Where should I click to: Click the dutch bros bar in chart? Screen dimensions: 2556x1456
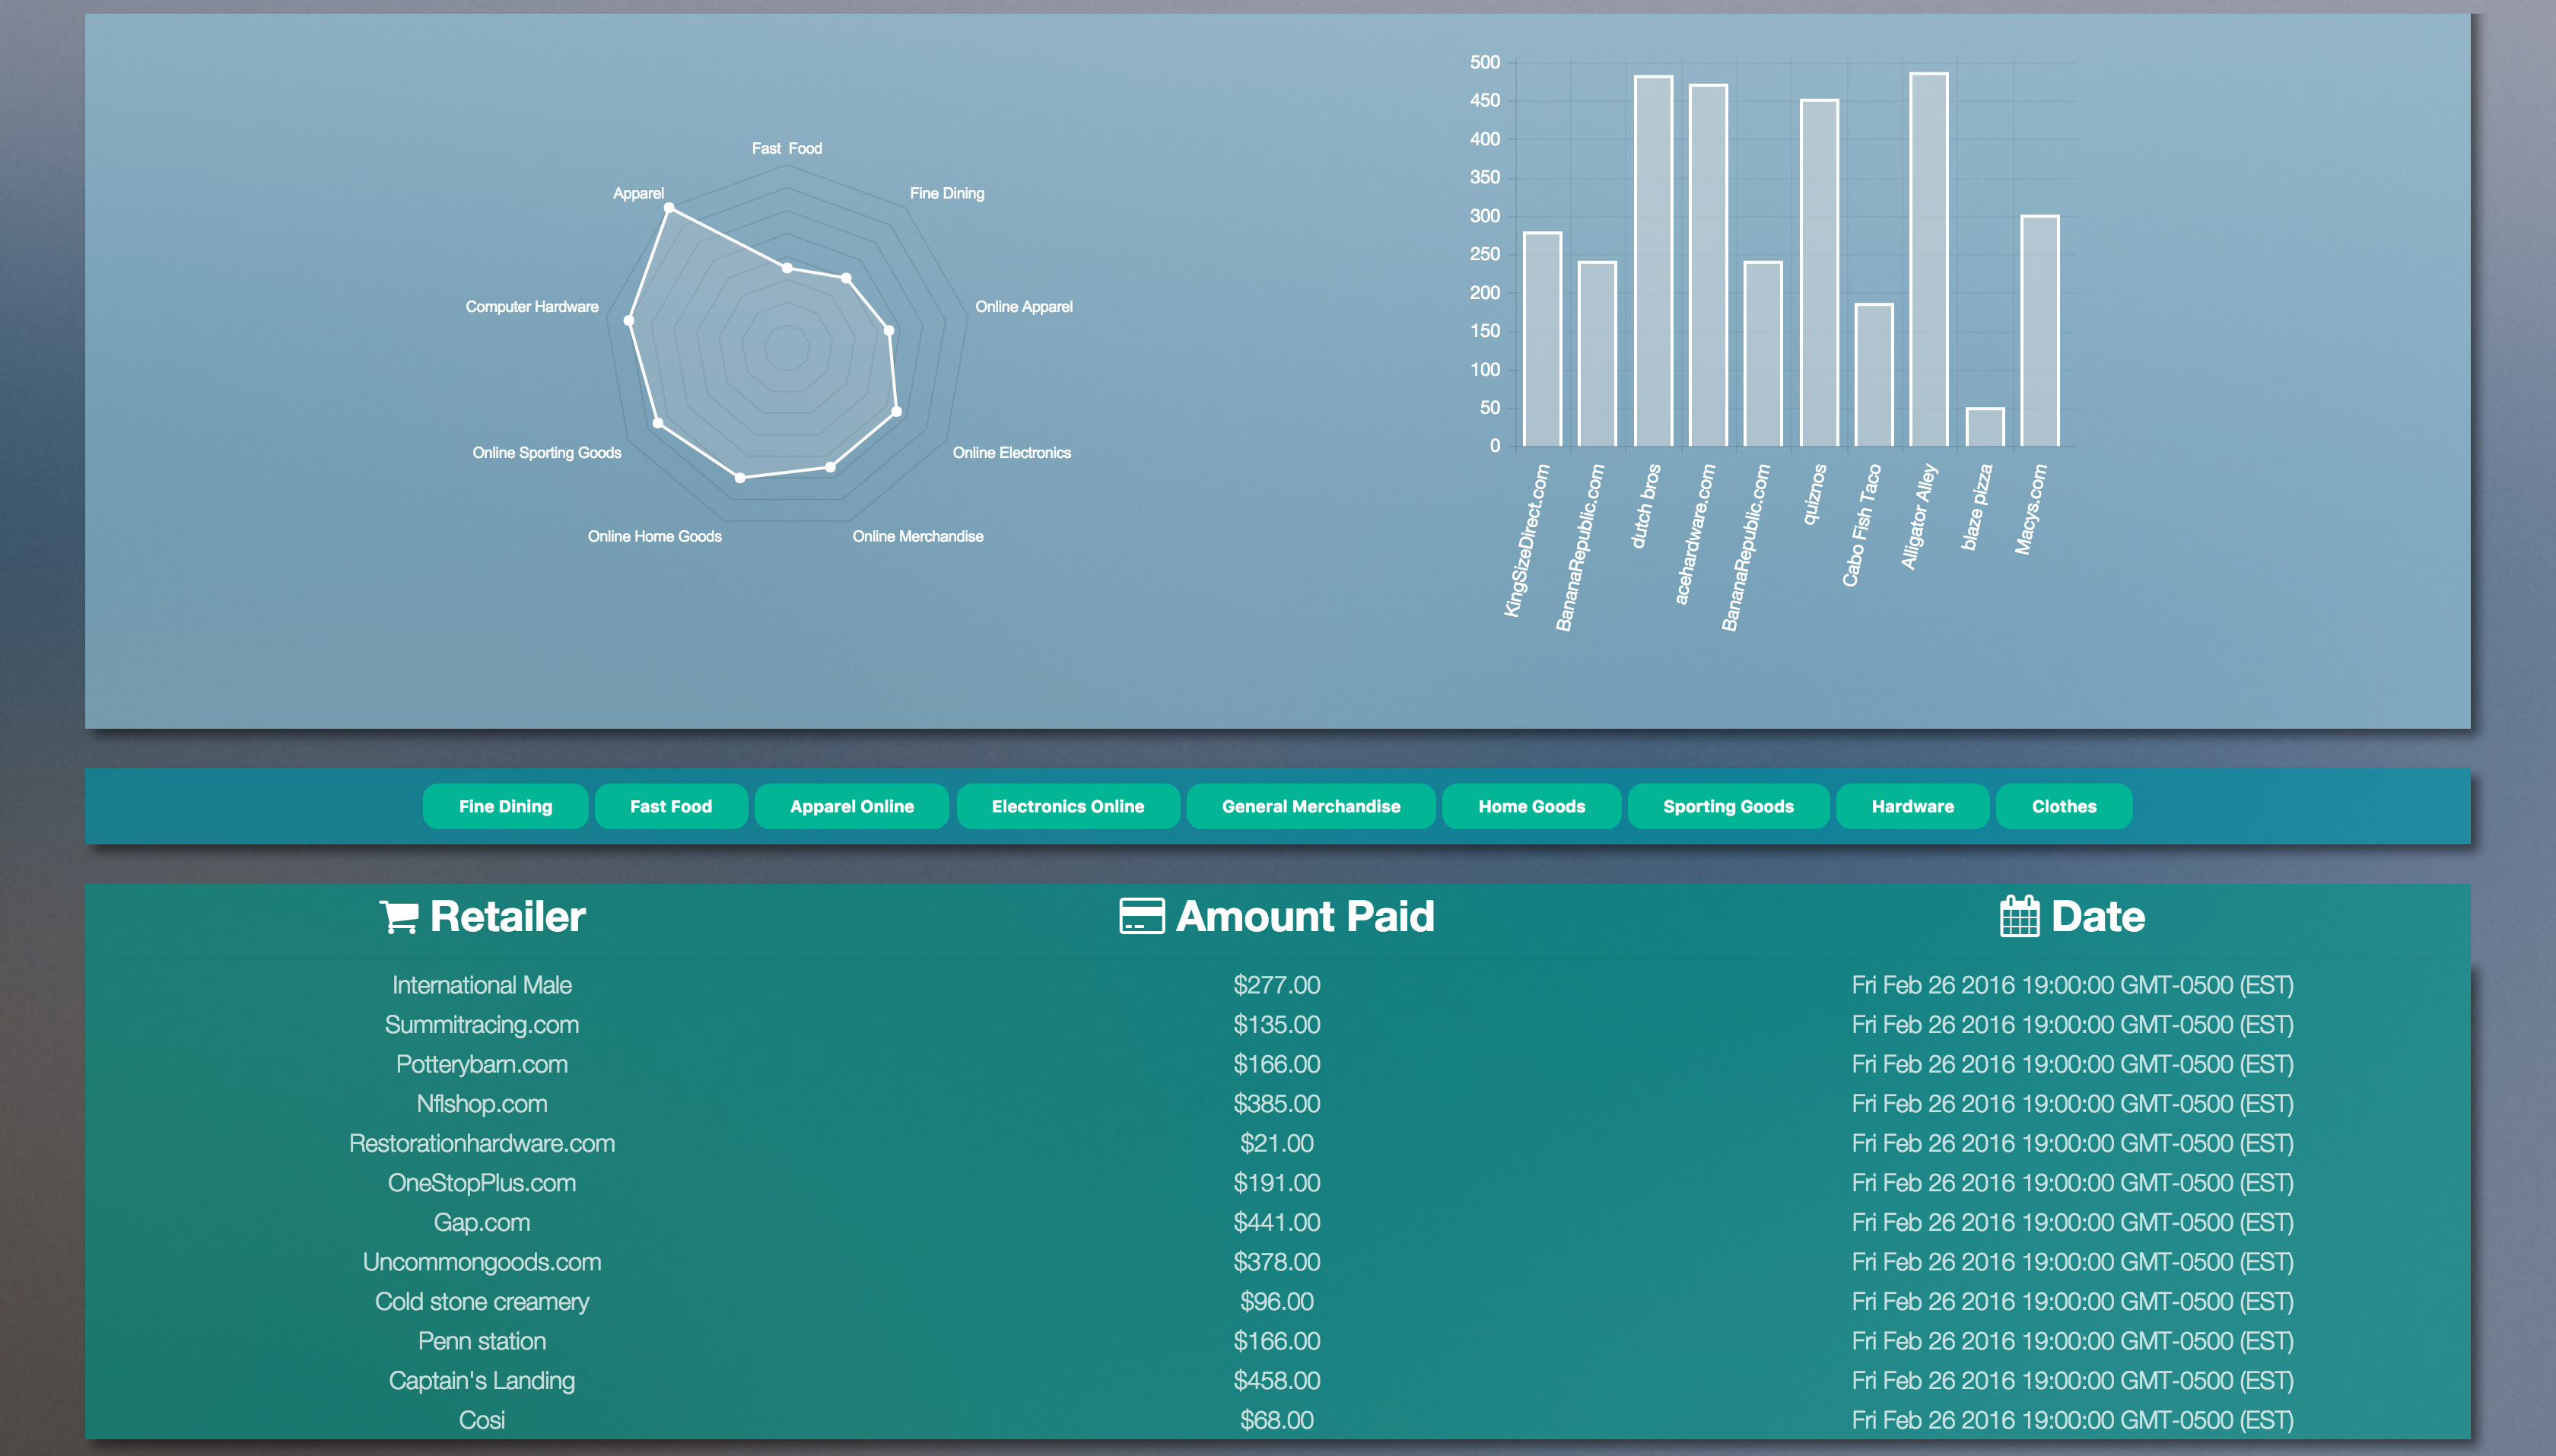(1653, 260)
